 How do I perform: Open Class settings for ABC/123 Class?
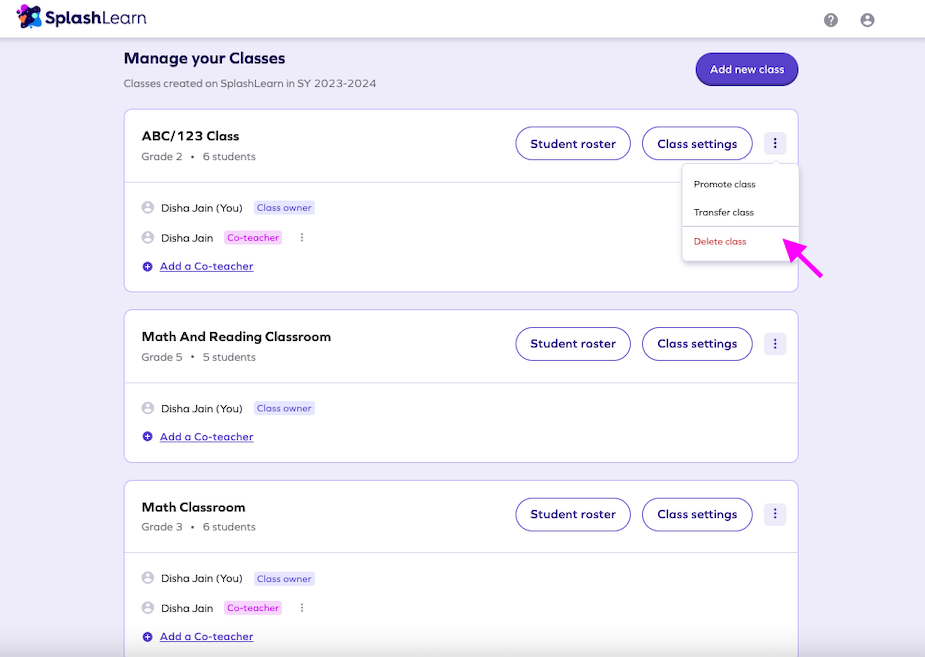click(x=697, y=143)
